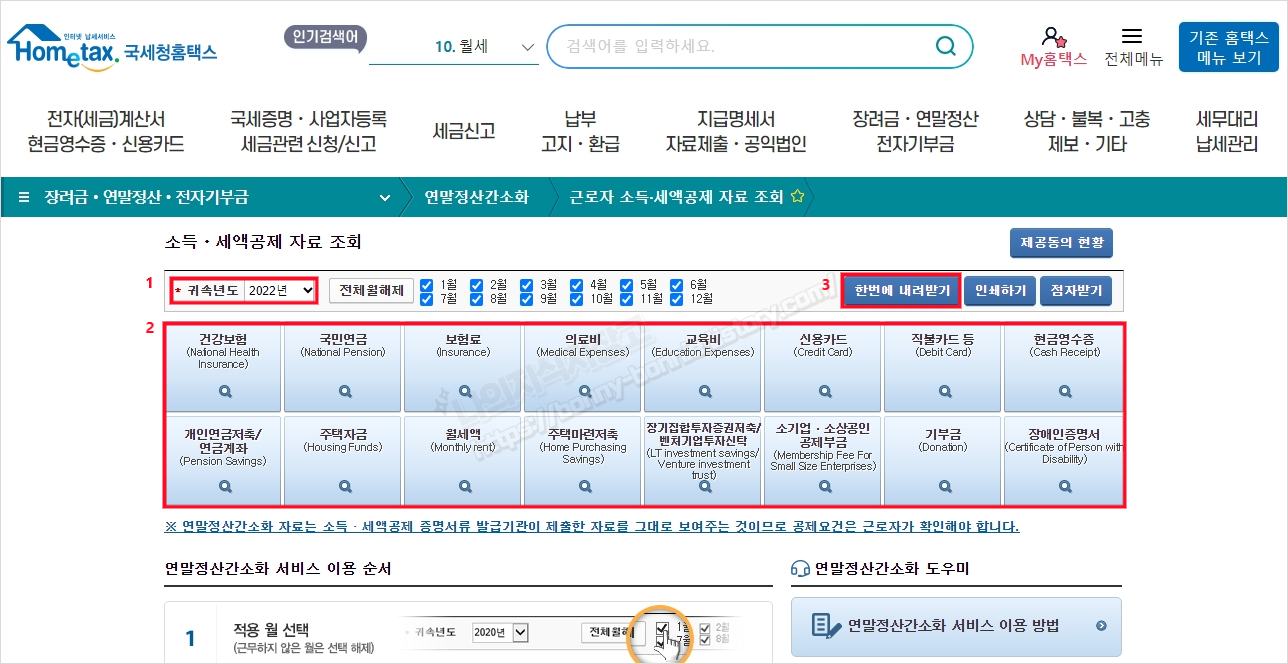The height and width of the screenshot is (664, 1288).
Task: Click the 공제요건 notice link
Action: [592, 527]
